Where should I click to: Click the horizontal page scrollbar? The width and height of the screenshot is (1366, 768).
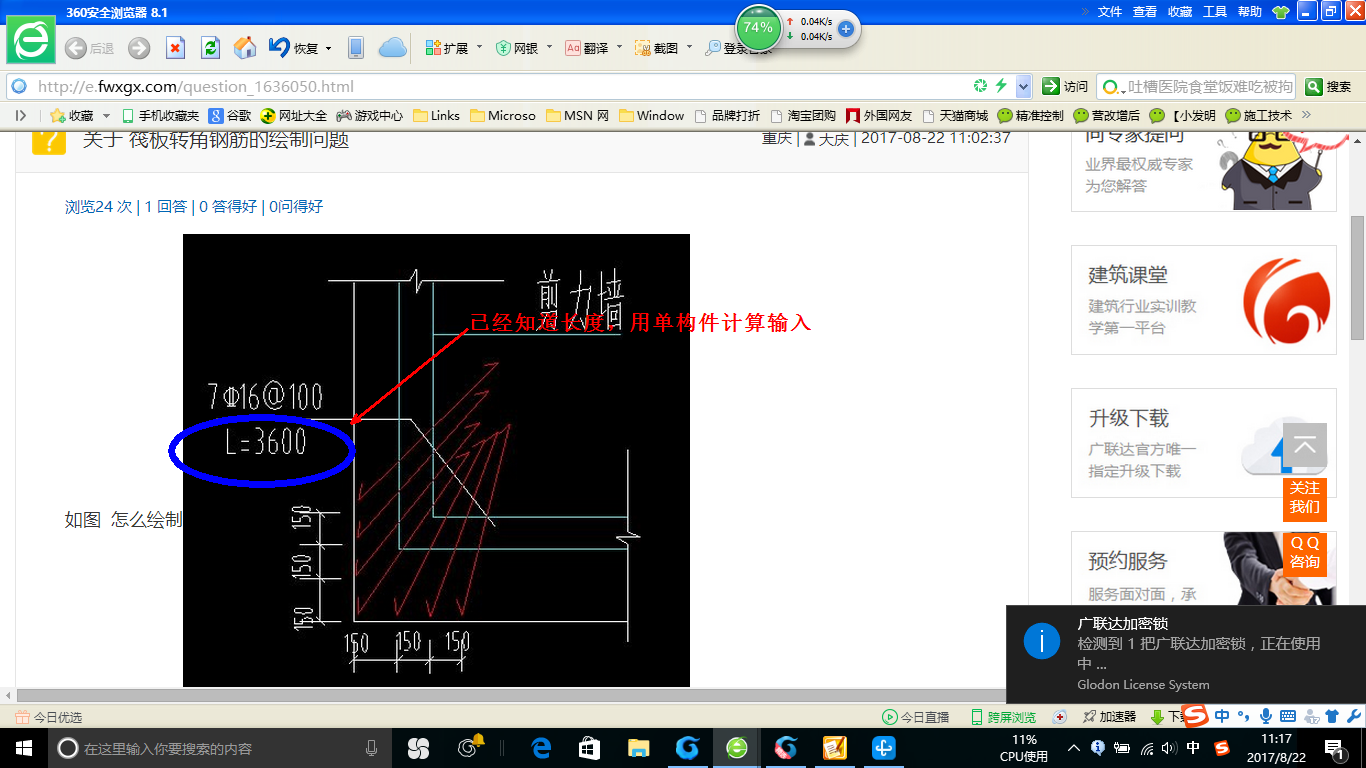[x=510, y=696]
